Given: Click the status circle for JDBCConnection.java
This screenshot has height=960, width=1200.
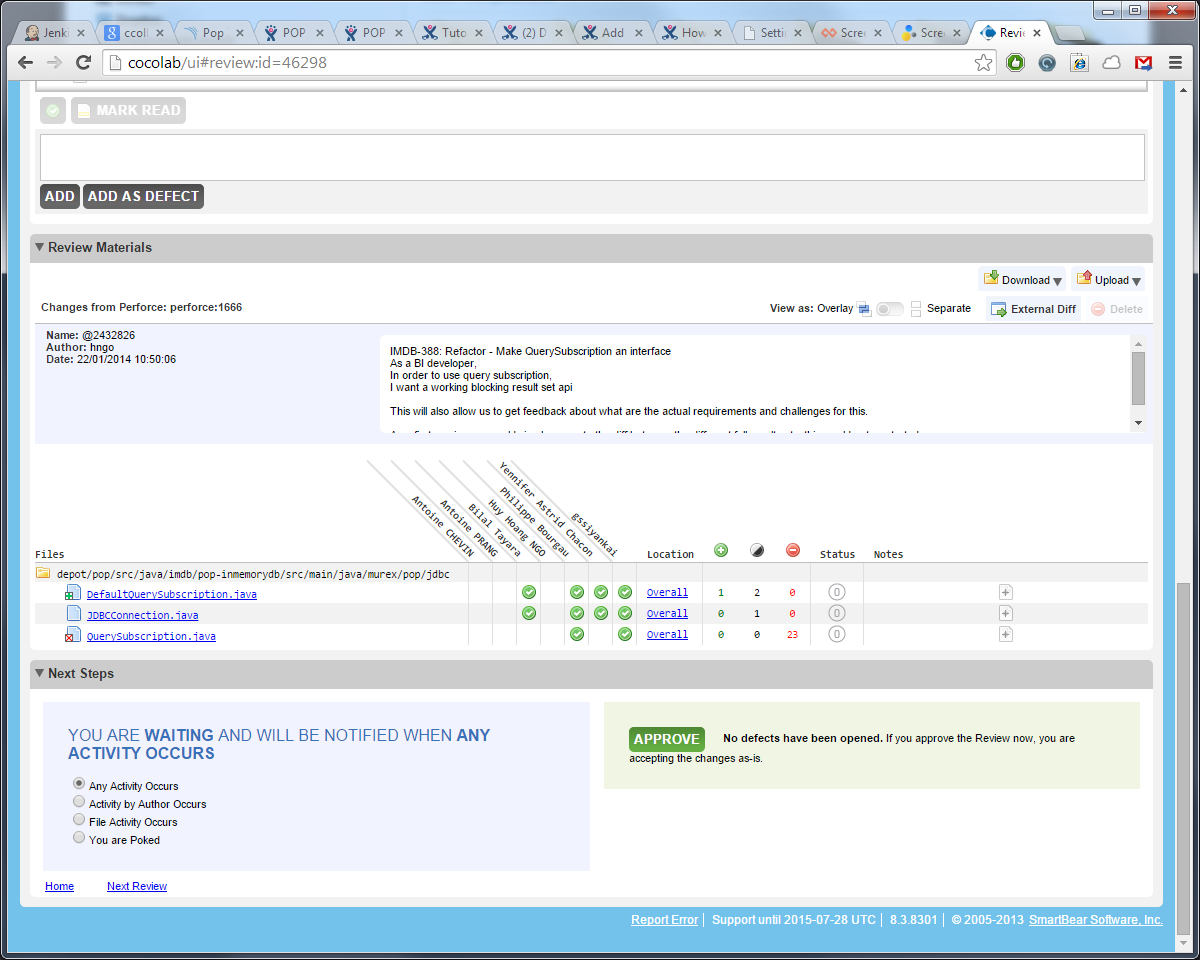Looking at the screenshot, I should coord(837,613).
